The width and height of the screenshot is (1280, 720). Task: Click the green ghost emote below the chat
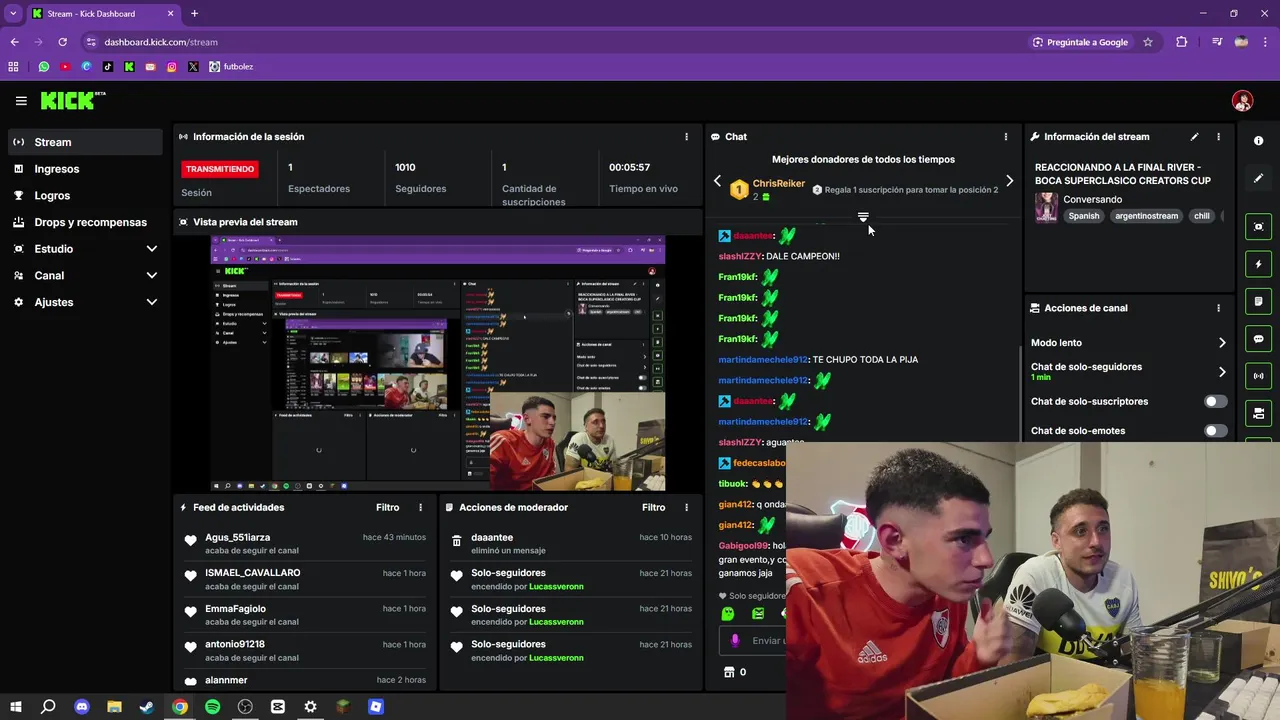point(728,613)
